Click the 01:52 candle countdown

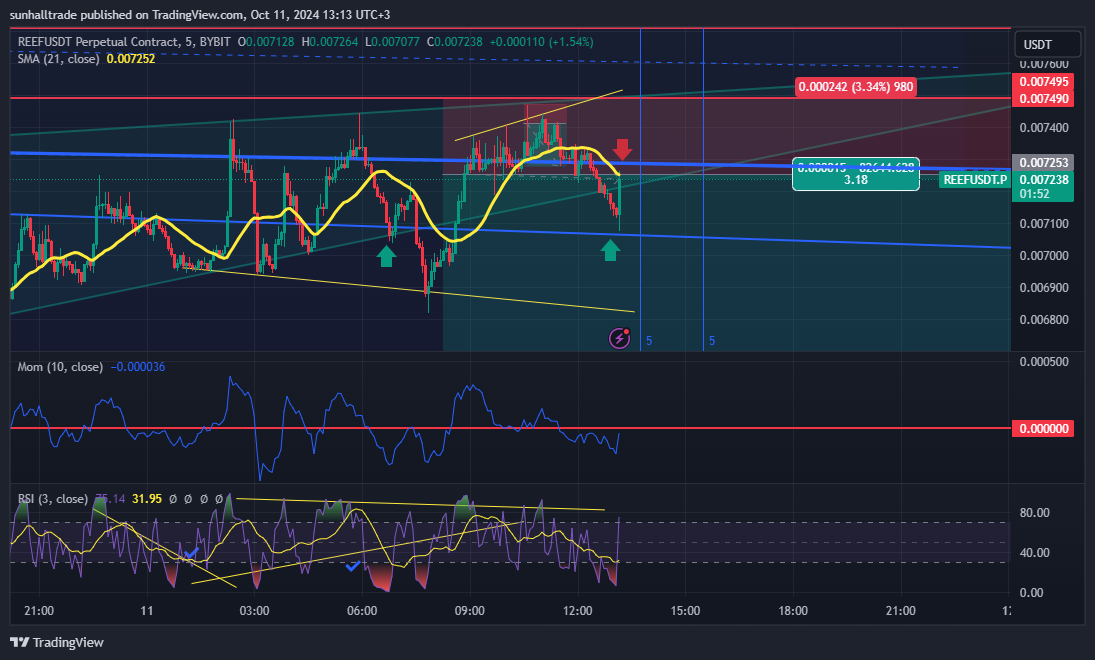pyautogui.click(x=1035, y=193)
